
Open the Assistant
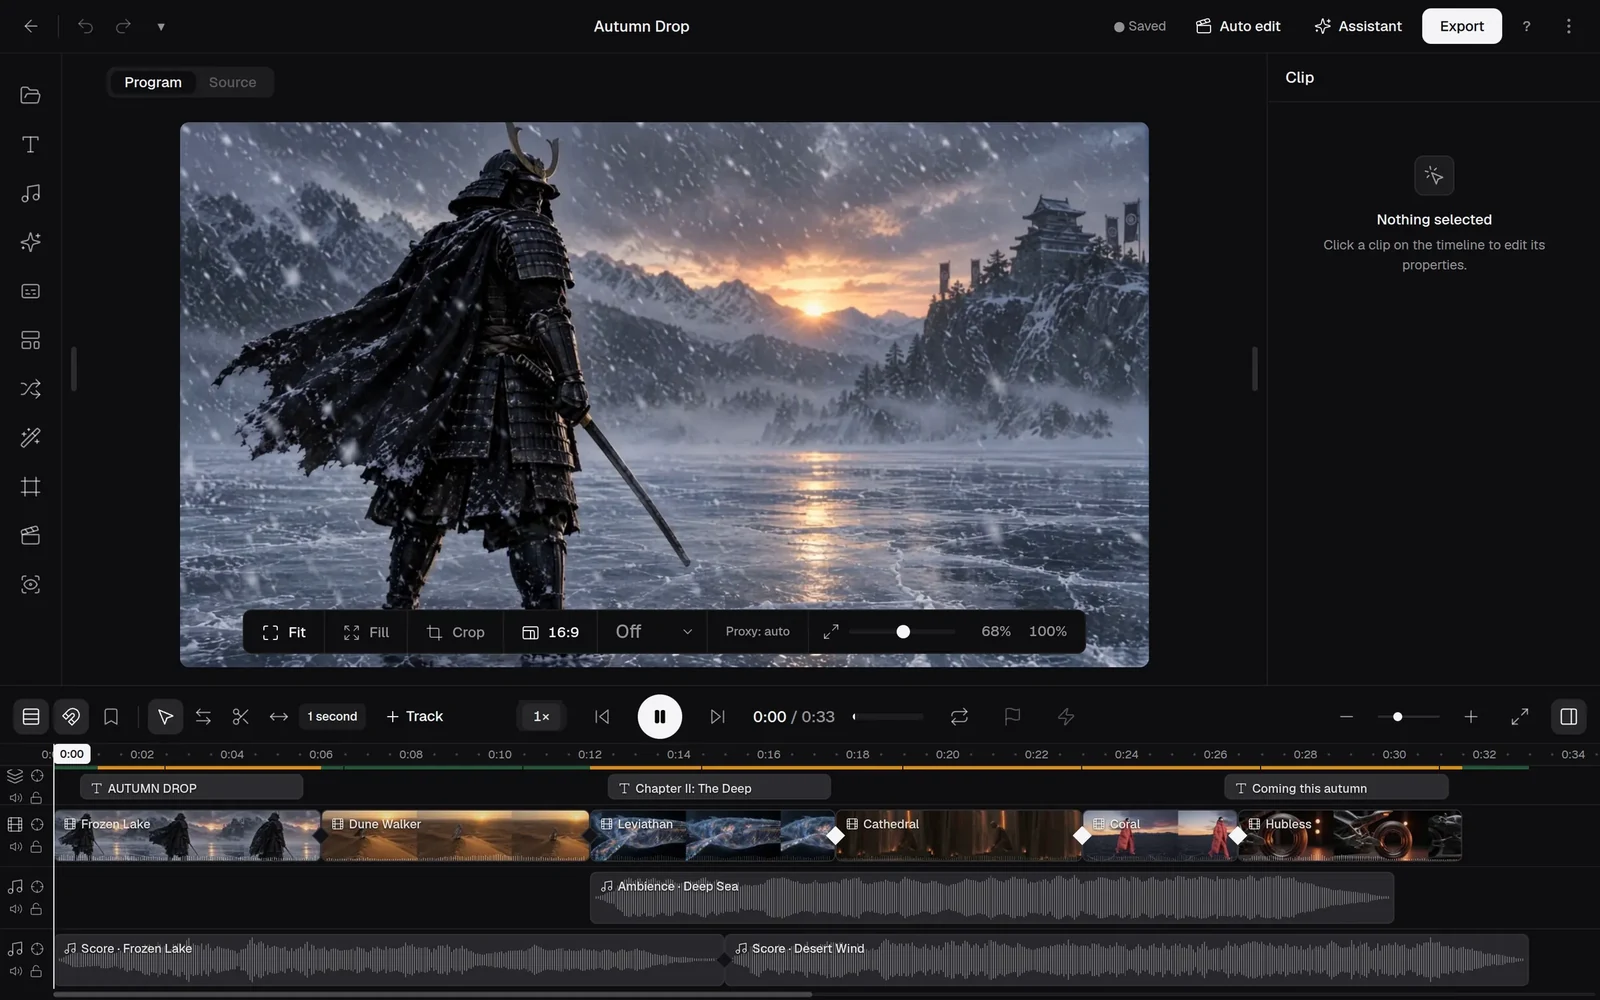[1358, 26]
